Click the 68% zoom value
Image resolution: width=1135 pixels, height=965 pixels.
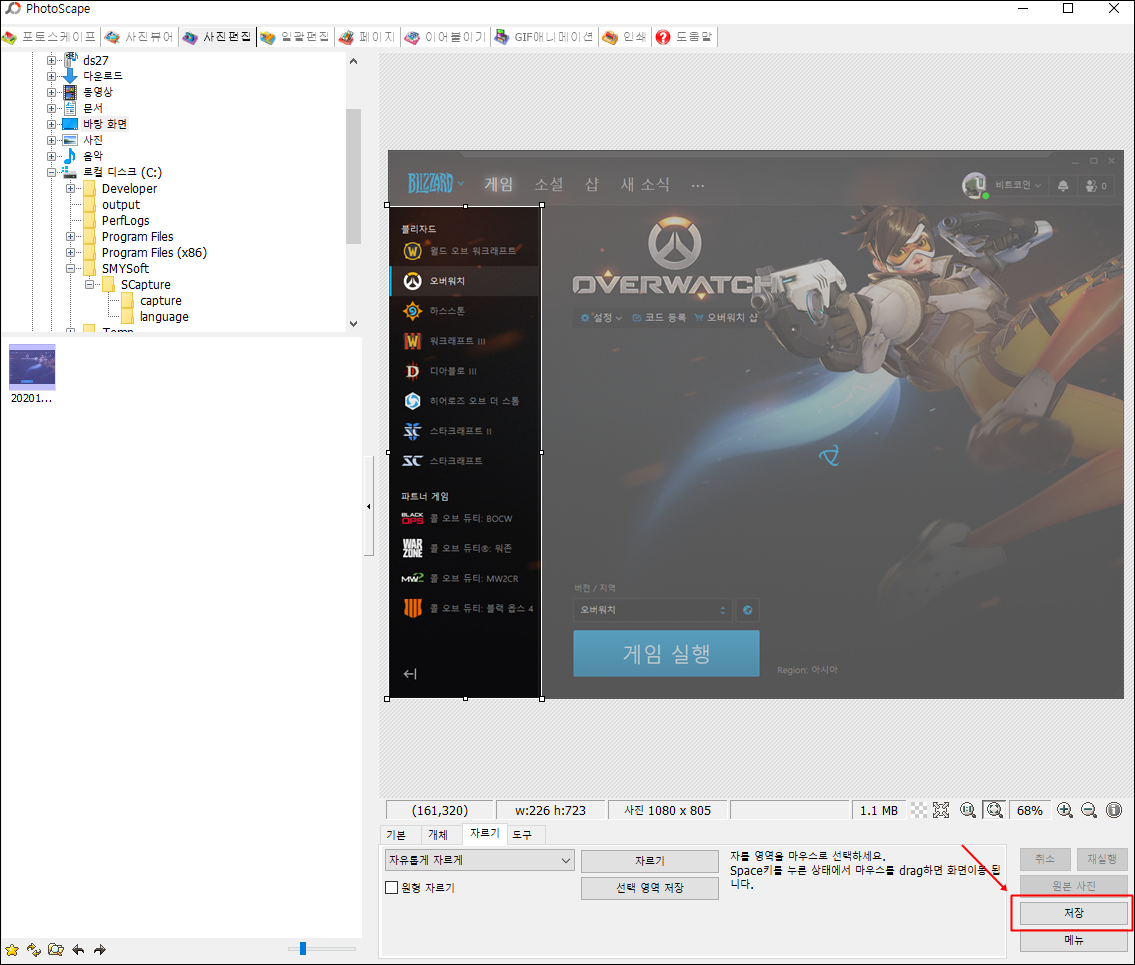(x=1029, y=810)
